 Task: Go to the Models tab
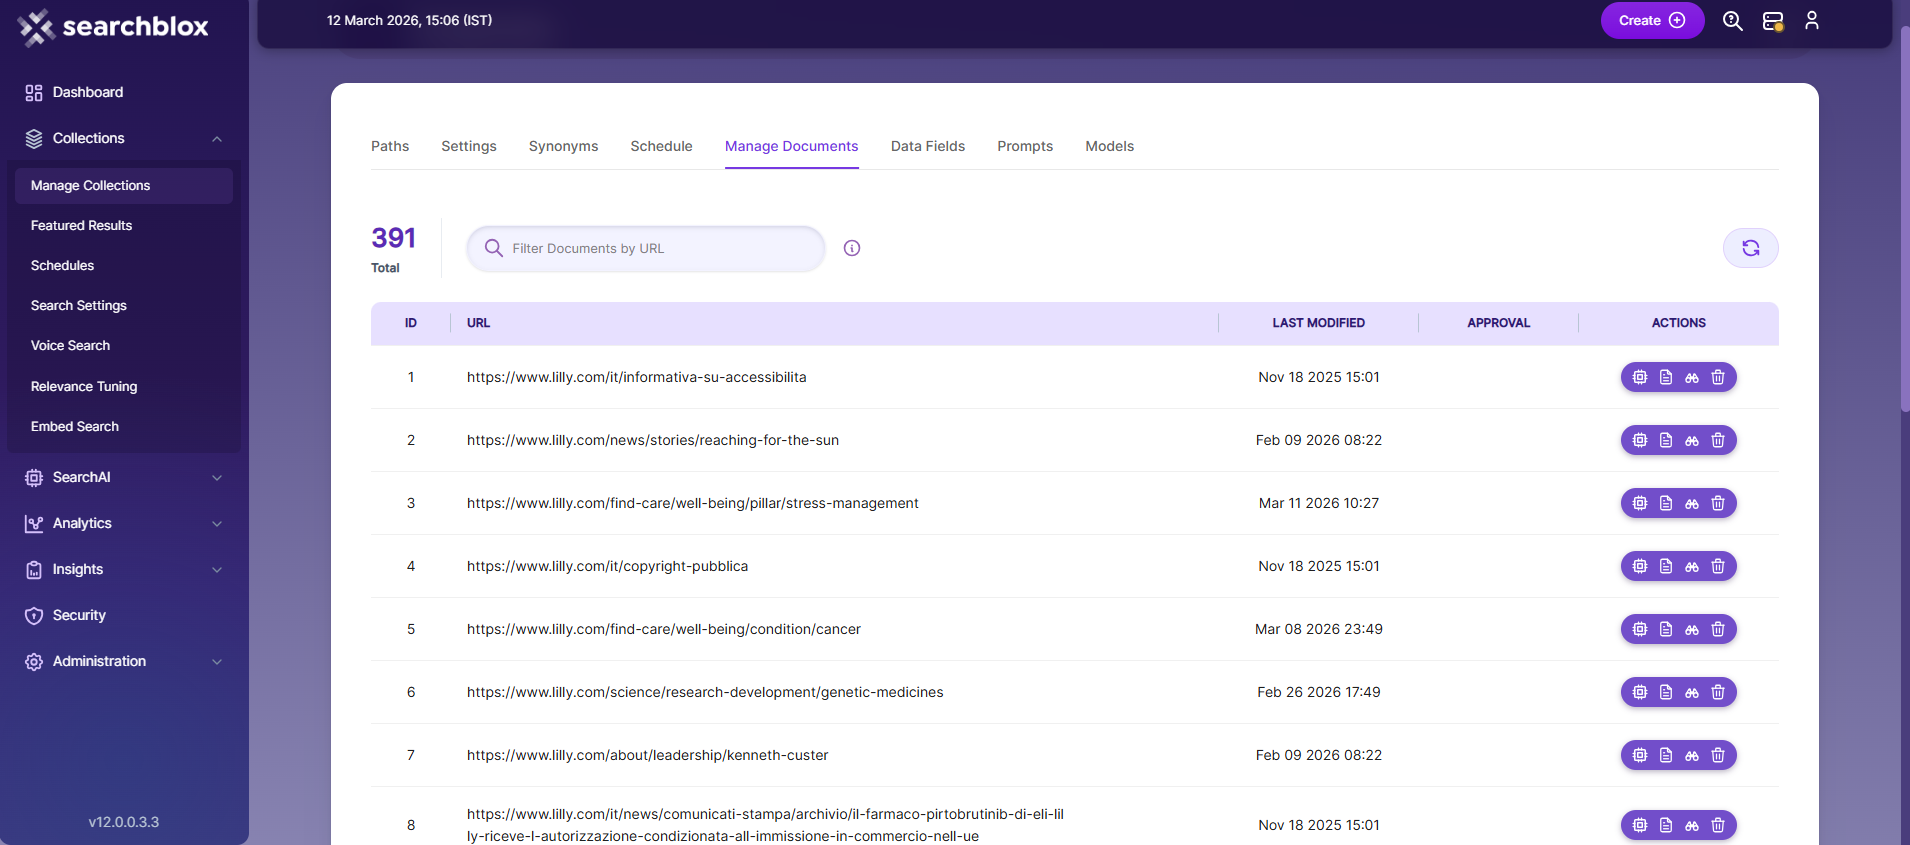click(x=1109, y=146)
